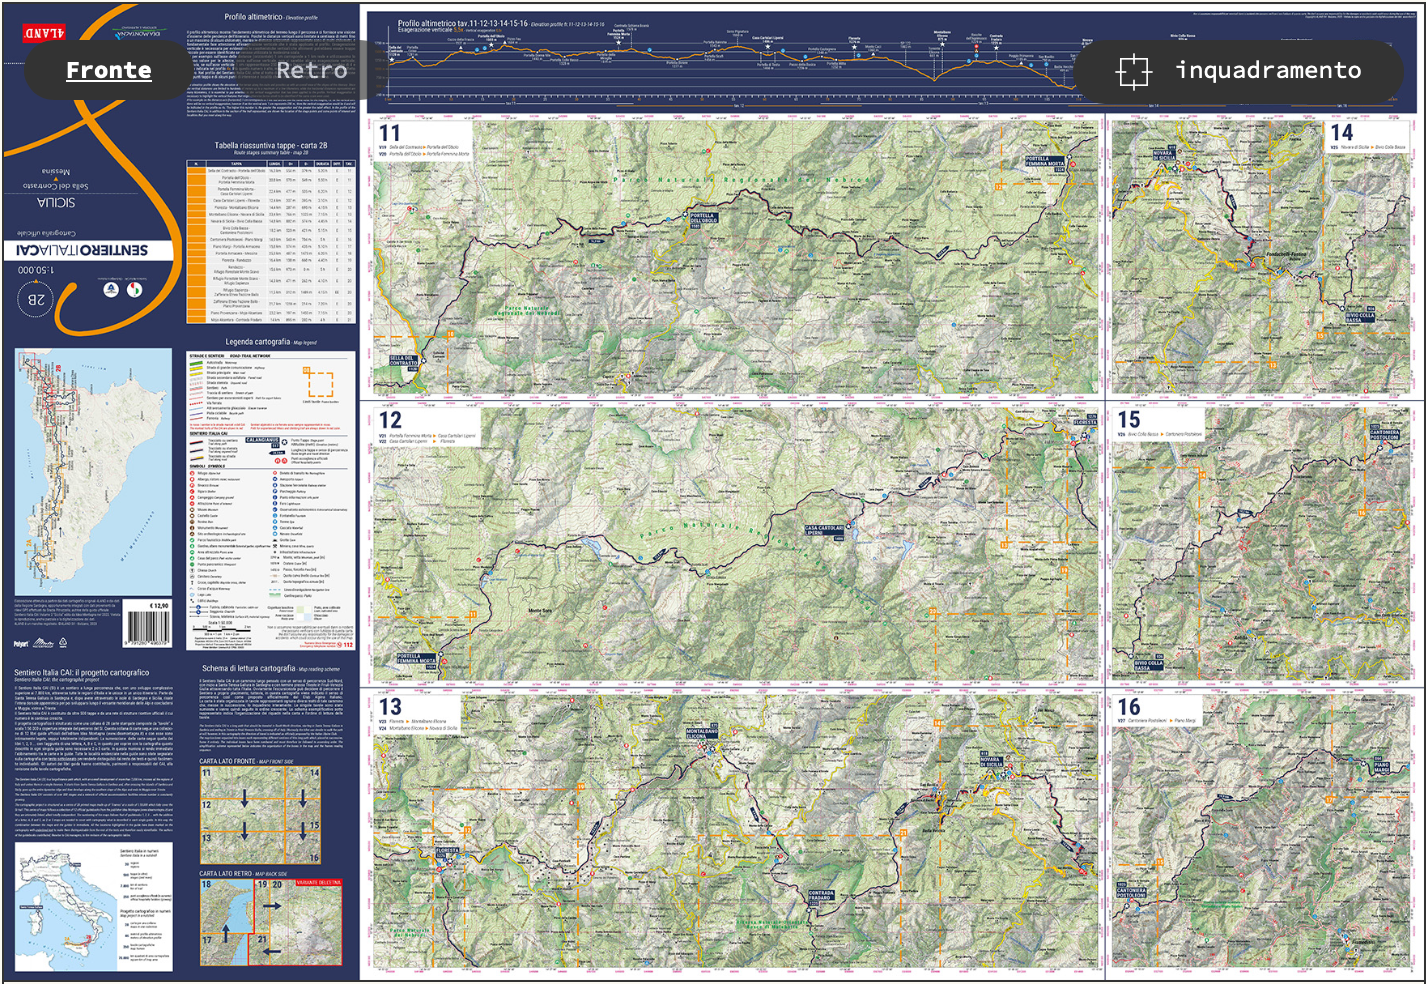Select the Fronte tab
Screen dimensions: 1426x984
pos(109,70)
